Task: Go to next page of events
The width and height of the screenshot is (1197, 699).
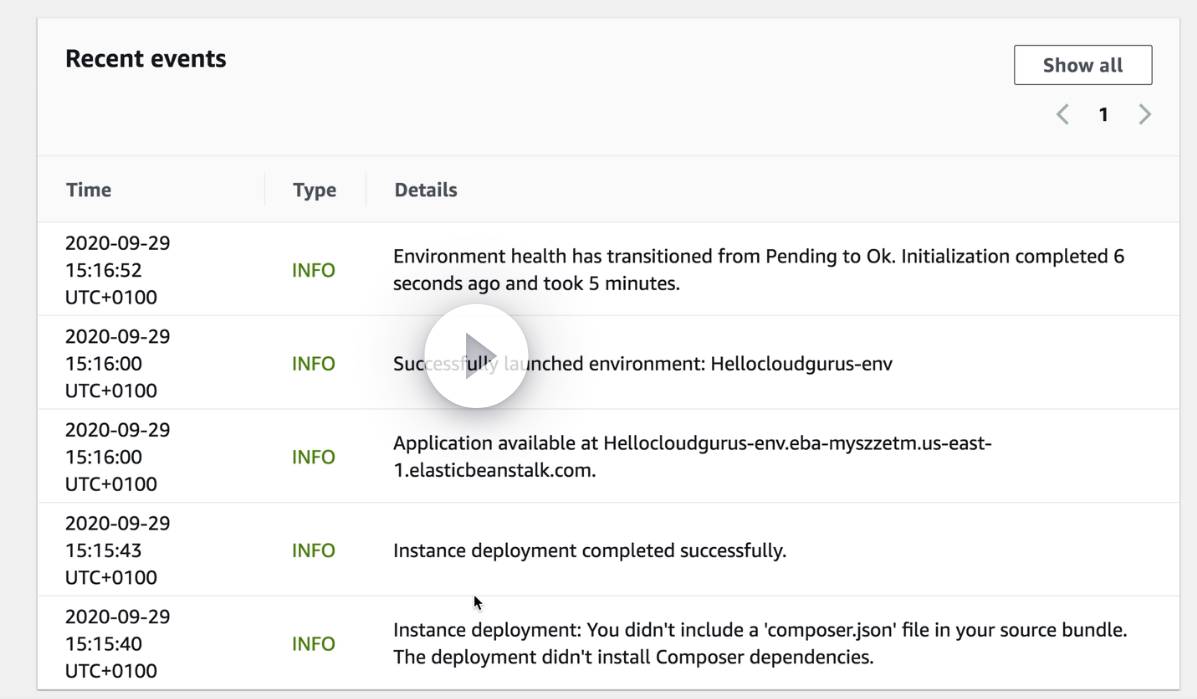Action: click(x=1144, y=115)
